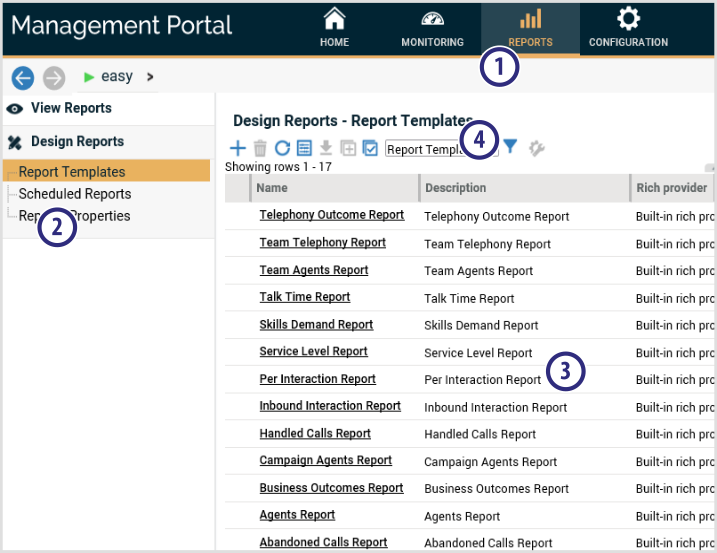Click the Team Agents Report description cell
The width and height of the screenshot is (717, 553).
click(x=478, y=271)
